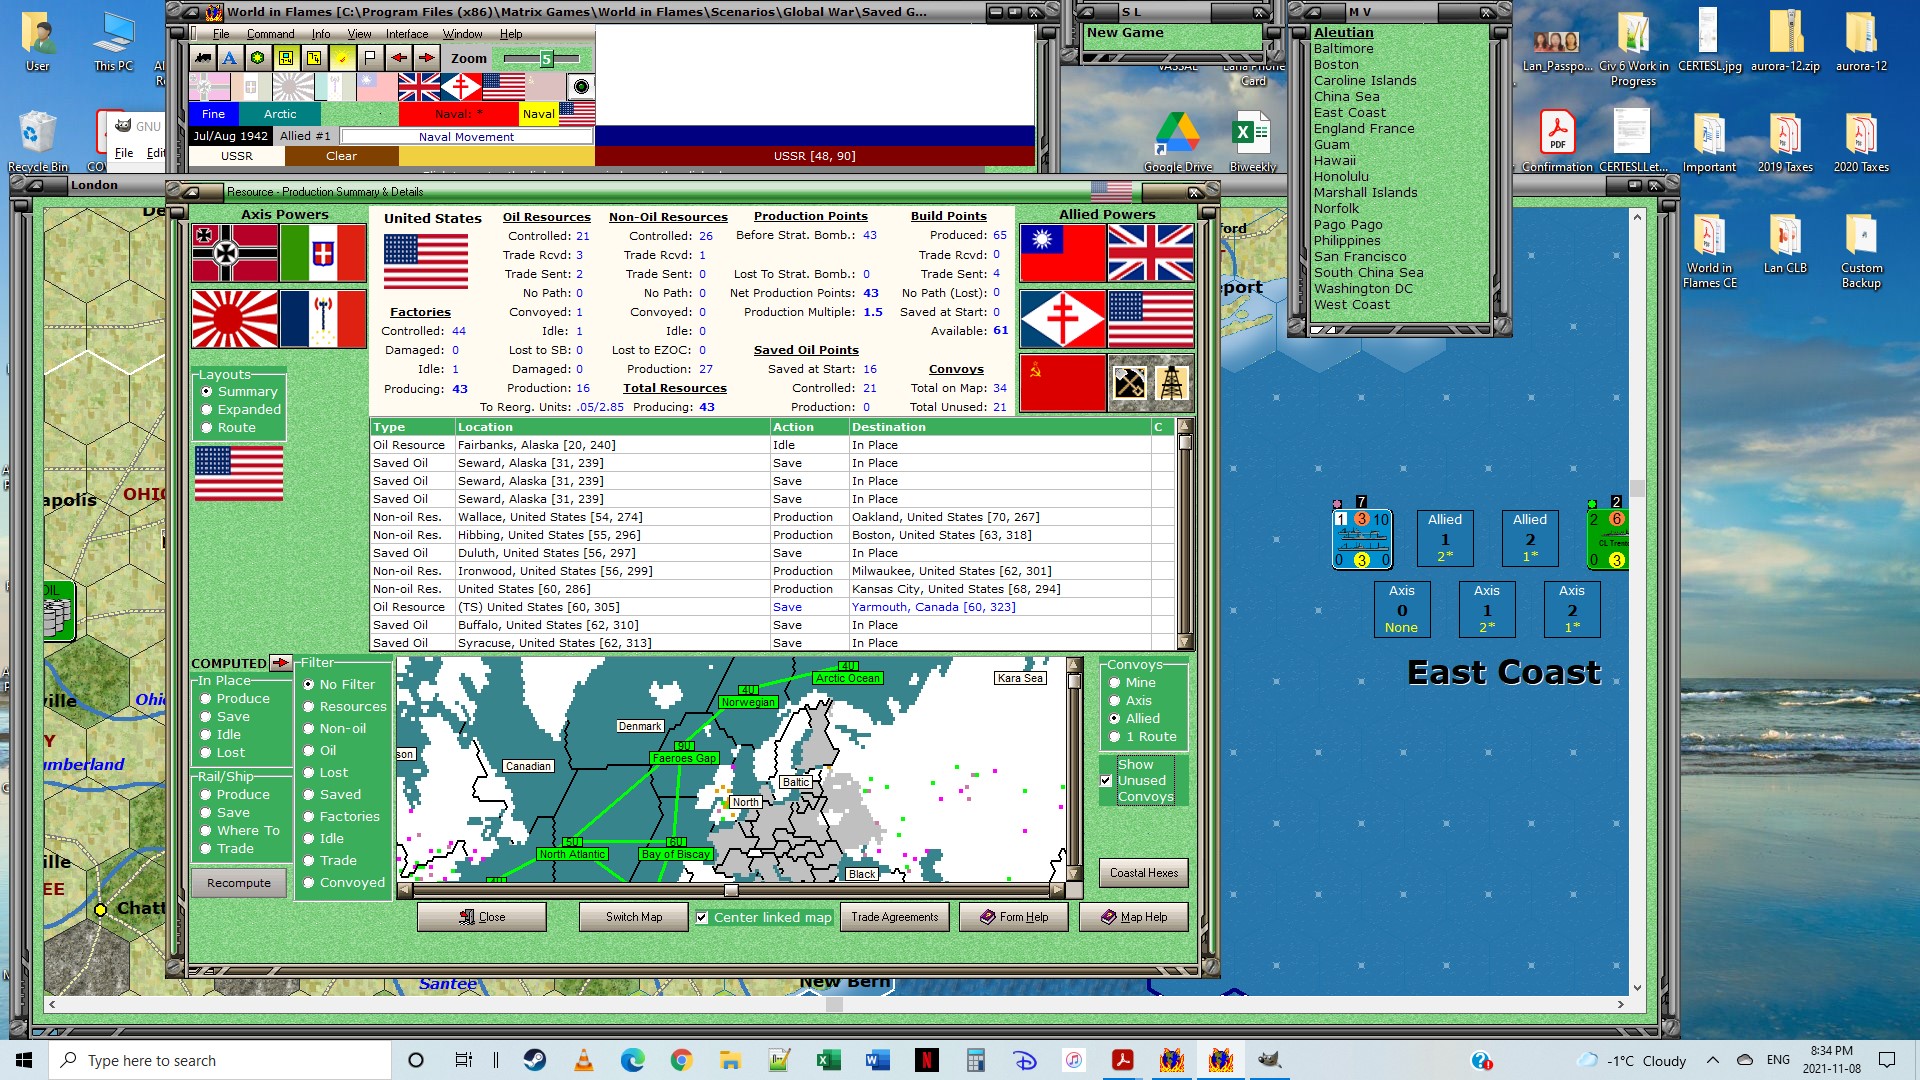Open the Interface menu
The height and width of the screenshot is (1080, 1920).
click(x=407, y=34)
